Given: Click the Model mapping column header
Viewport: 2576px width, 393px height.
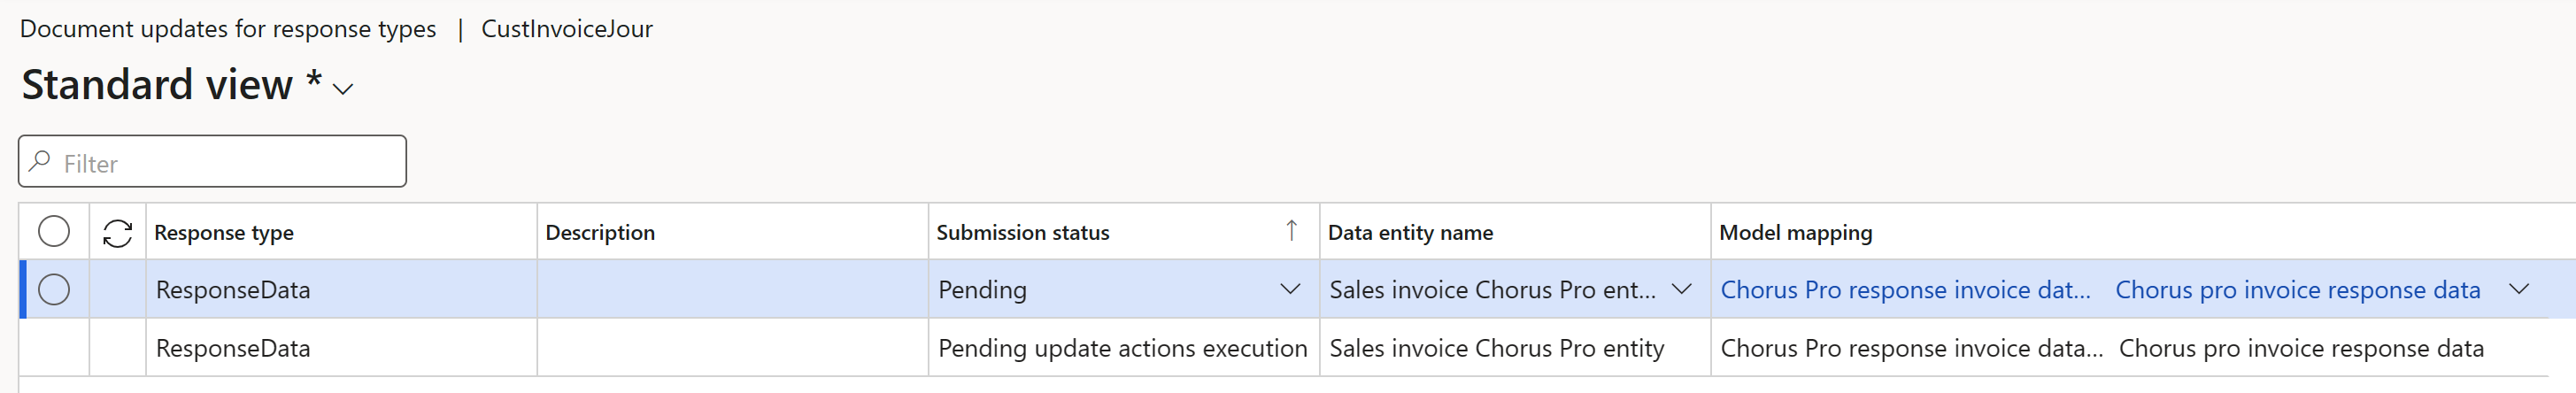Looking at the screenshot, I should [x=1795, y=233].
